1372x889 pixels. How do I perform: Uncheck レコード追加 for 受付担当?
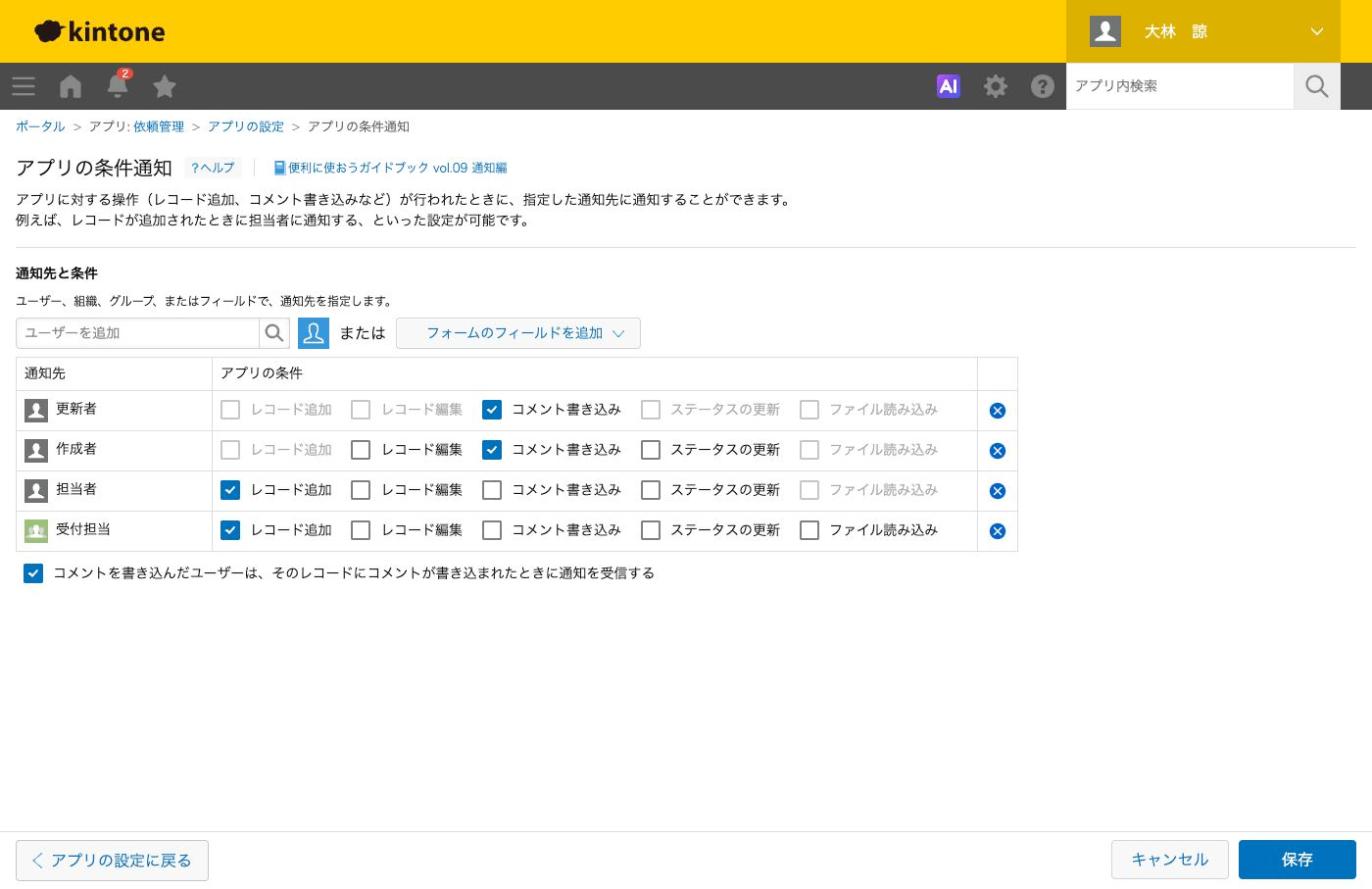(x=230, y=530)
